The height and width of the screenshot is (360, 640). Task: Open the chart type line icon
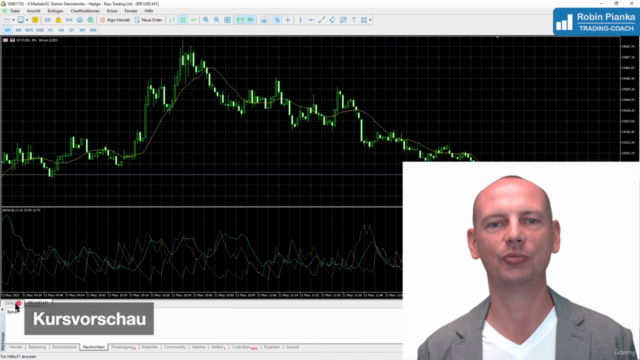pyautogui.click(x=7, y=20)
